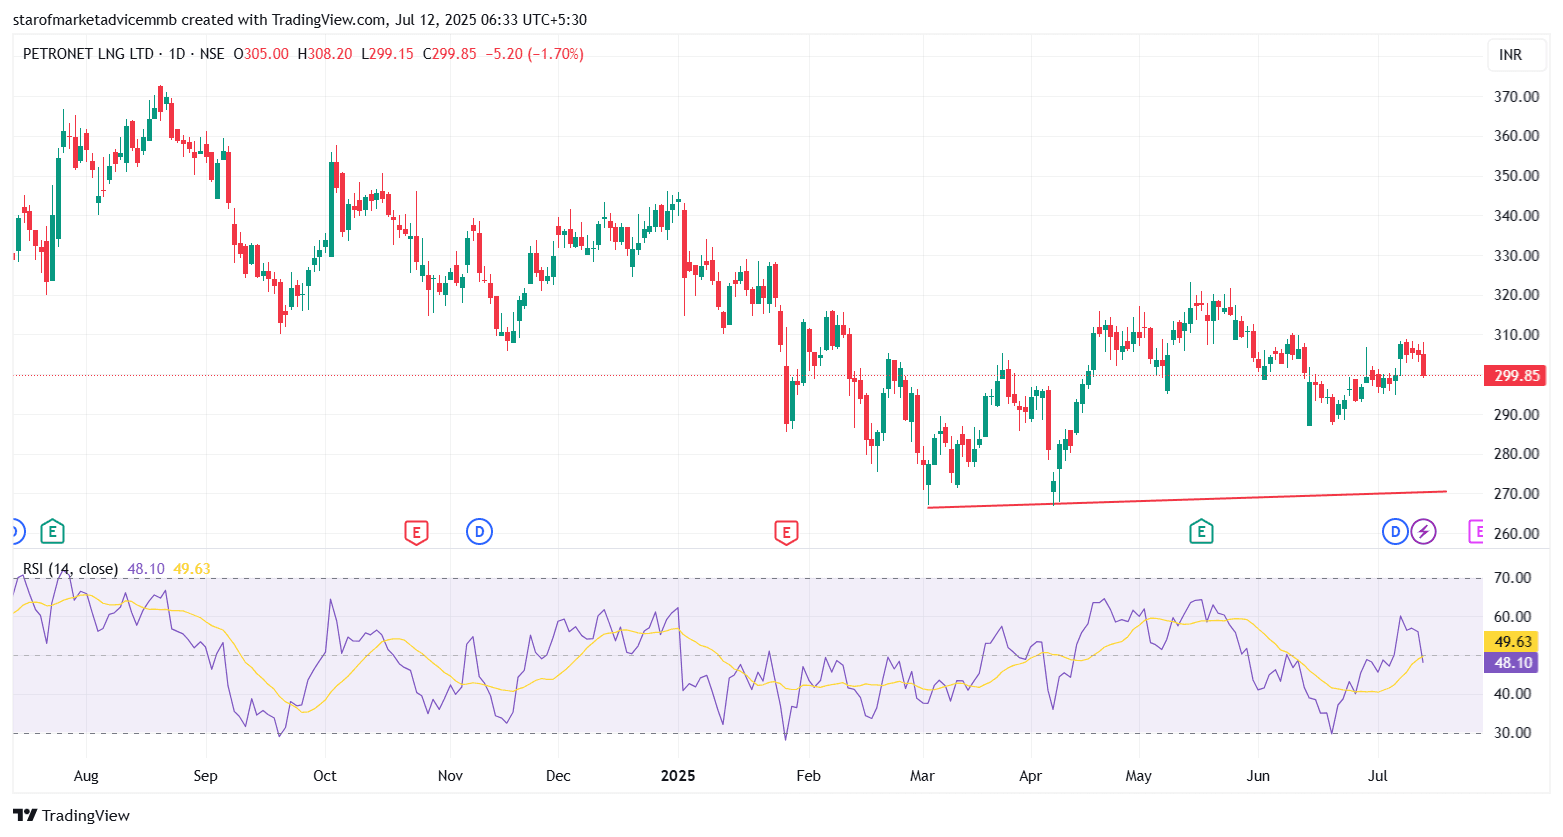Click the 70.00 RSI axis label
1563x837 pixels.
[1513, 578]
